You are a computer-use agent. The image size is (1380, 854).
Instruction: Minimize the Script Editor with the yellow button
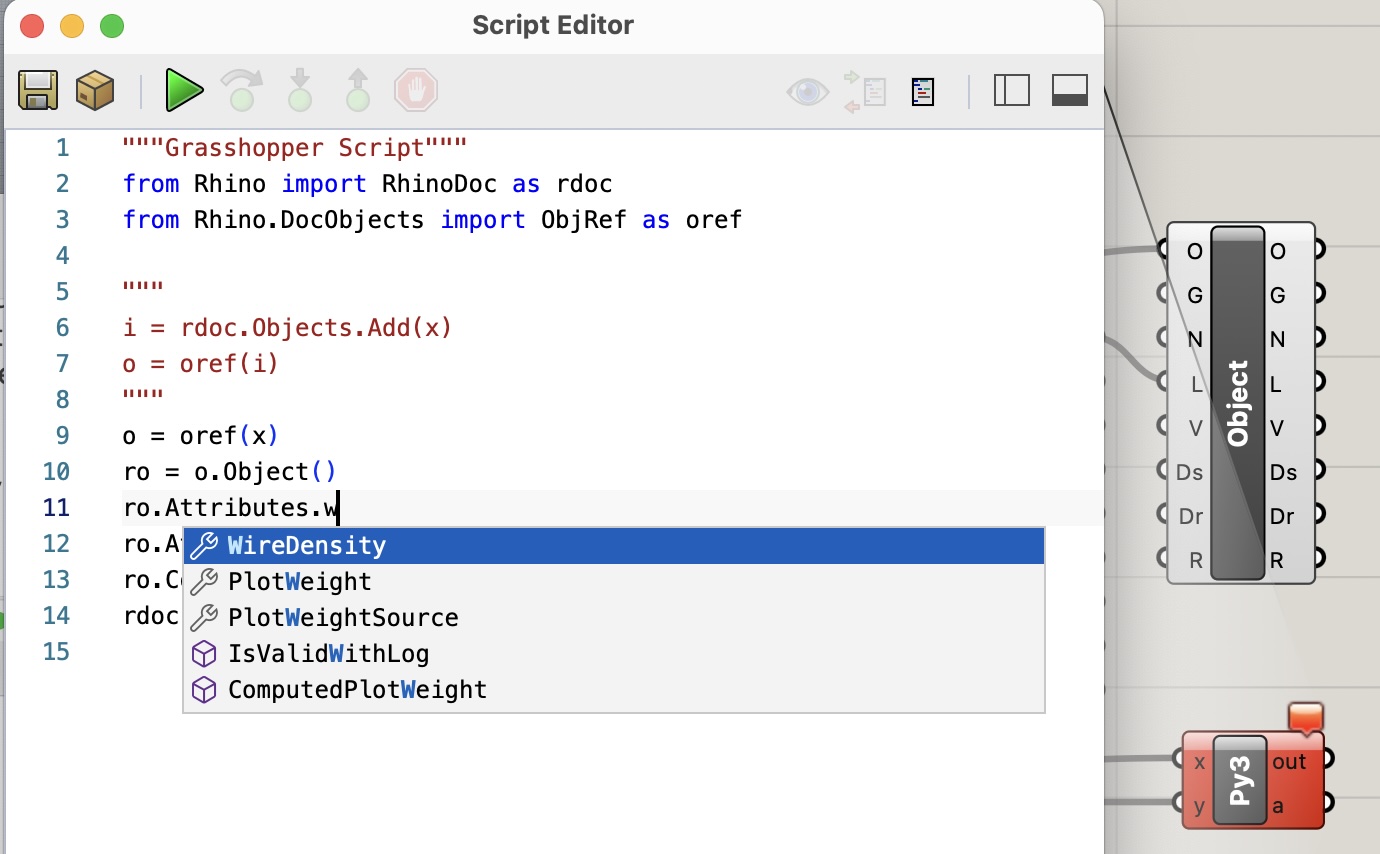tap(72, 26)
